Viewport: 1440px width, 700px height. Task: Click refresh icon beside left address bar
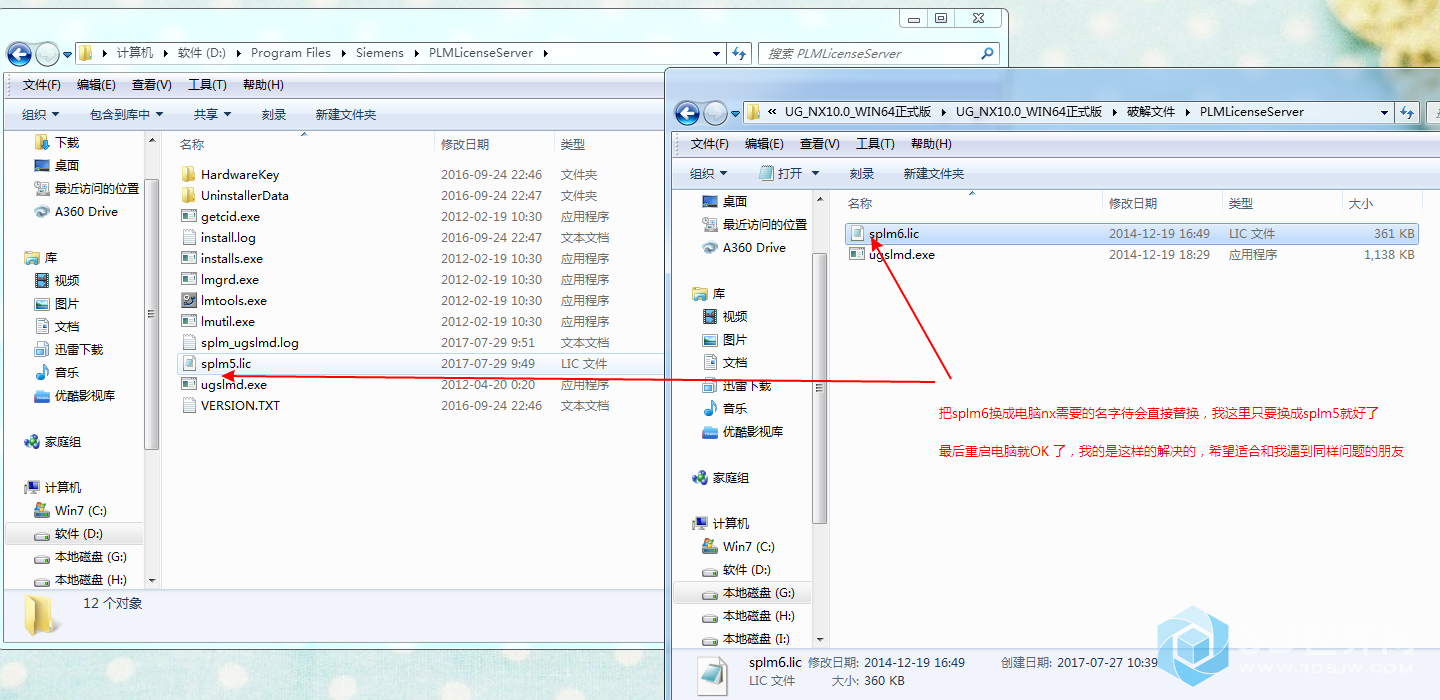(x=739, y=53)
